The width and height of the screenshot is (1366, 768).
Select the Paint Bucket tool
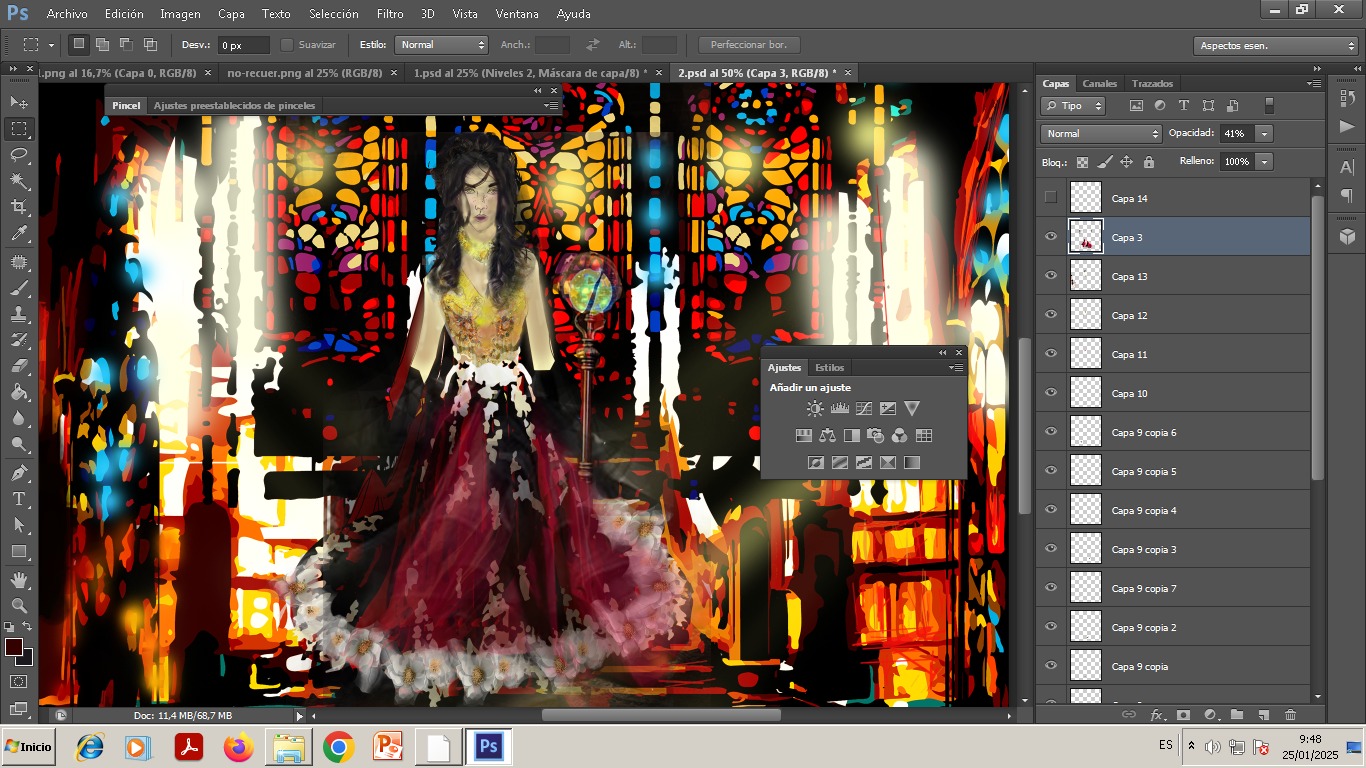point(19,392)
